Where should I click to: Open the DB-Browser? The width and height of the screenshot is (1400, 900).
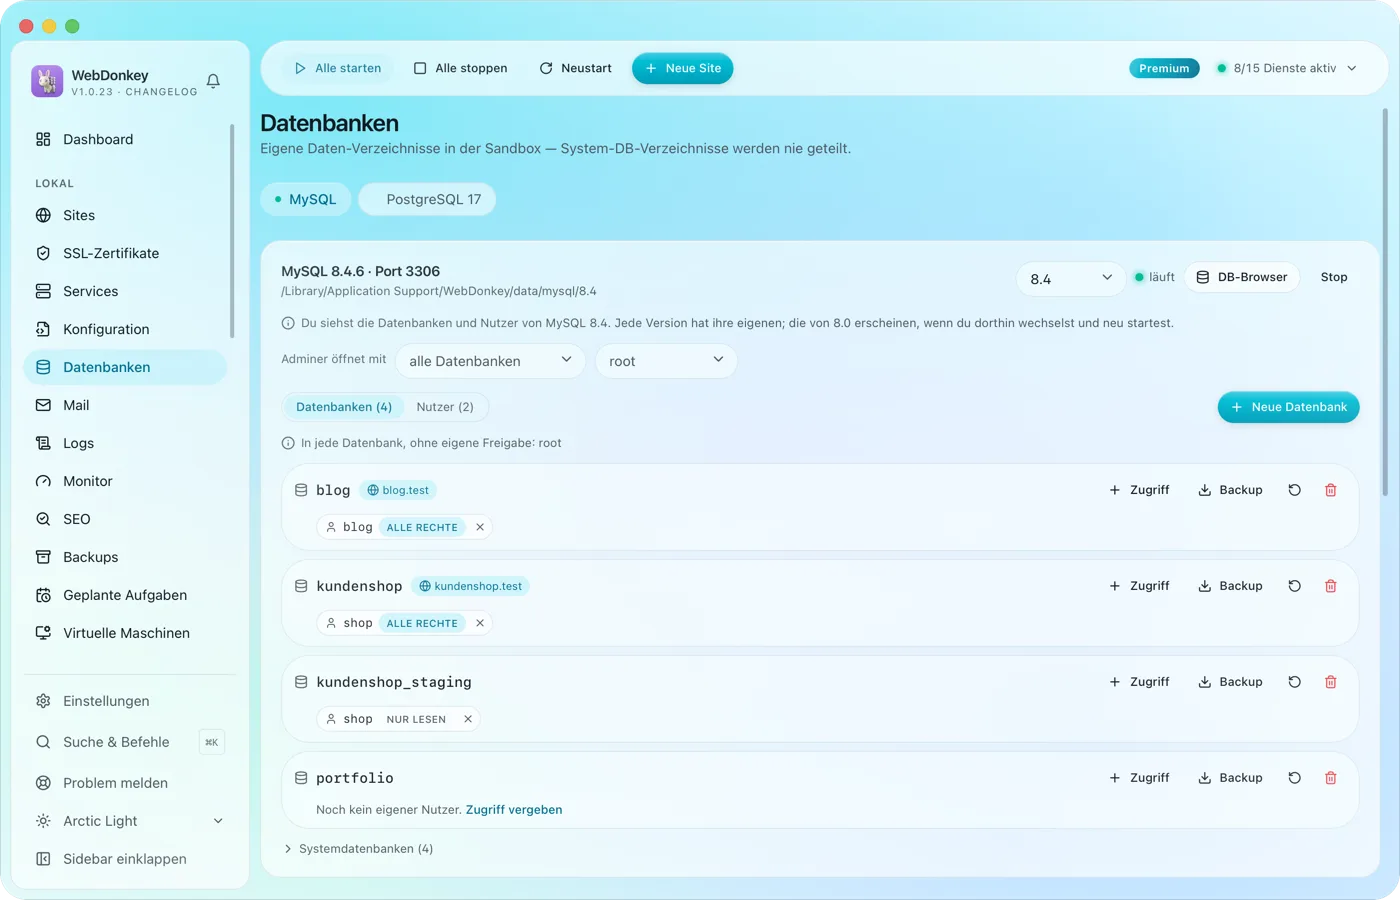coord(1242,277)
